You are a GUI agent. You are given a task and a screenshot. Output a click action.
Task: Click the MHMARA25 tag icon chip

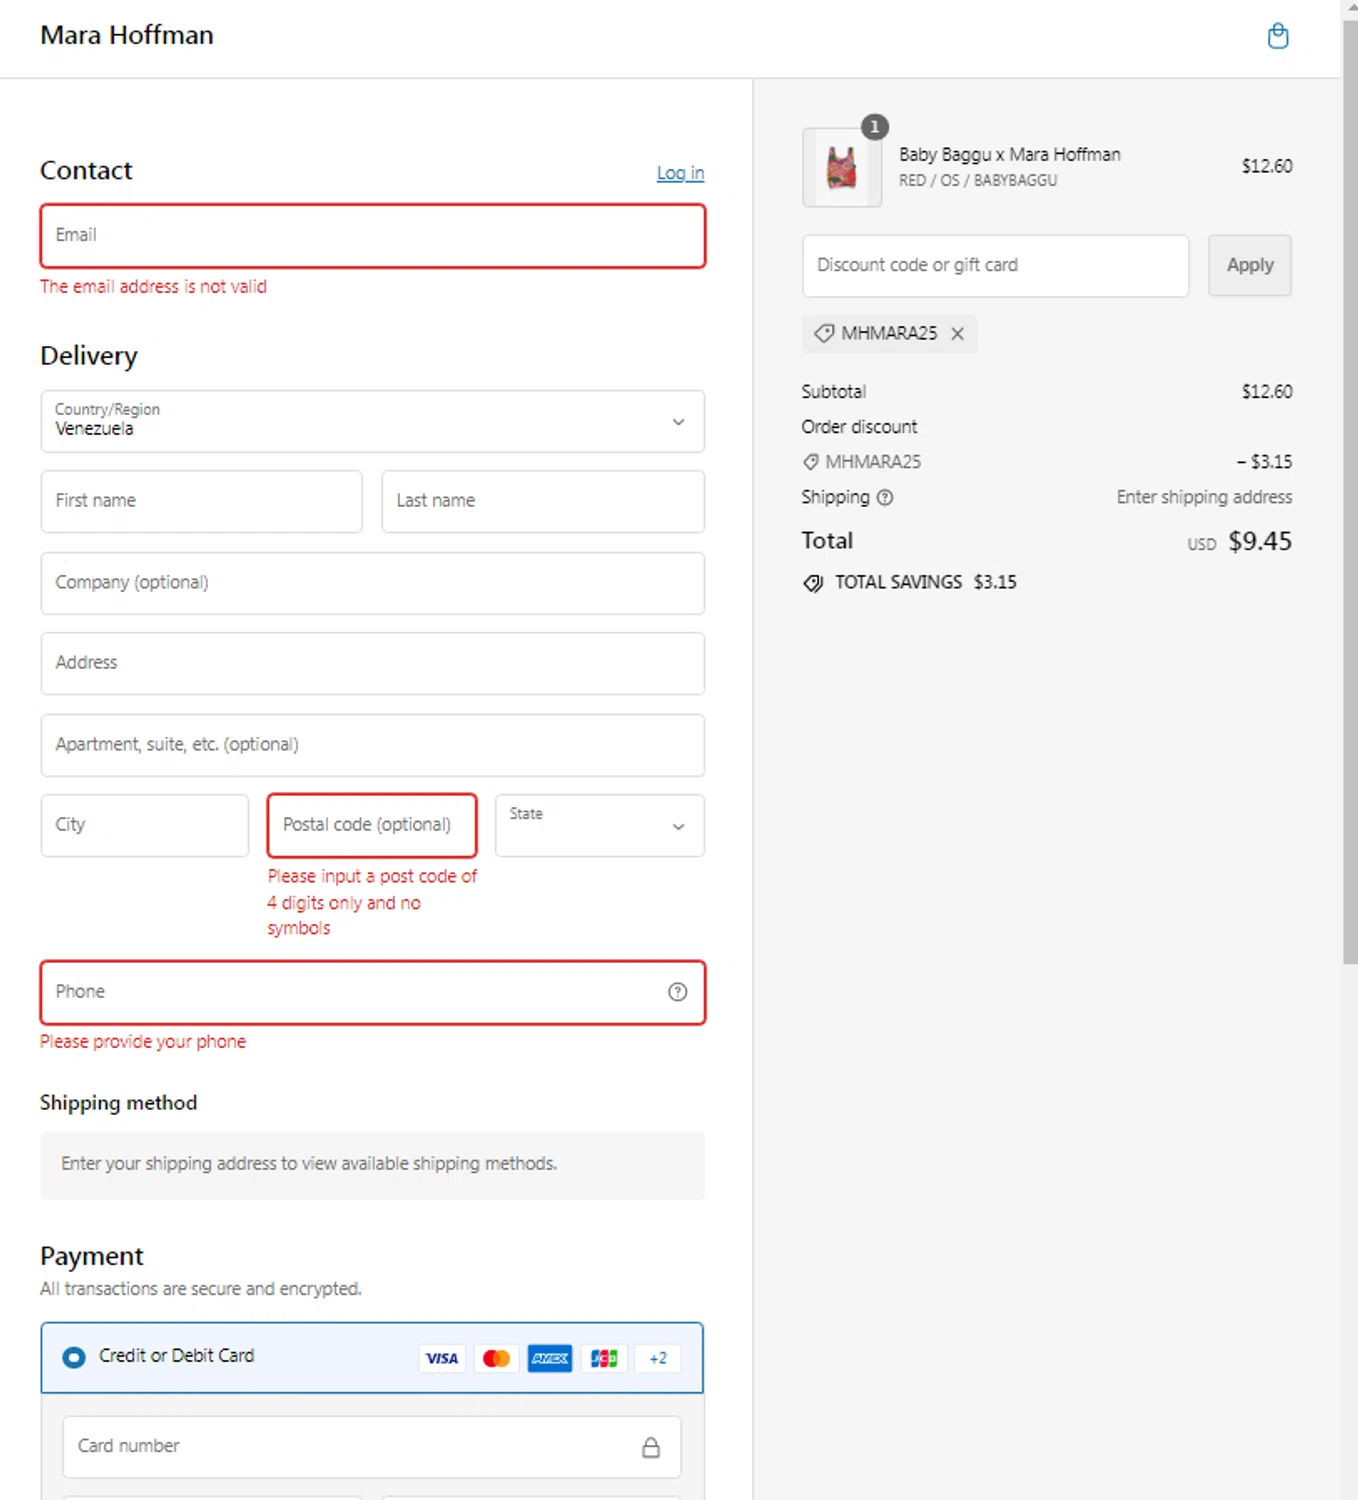(x=889, y=334)
